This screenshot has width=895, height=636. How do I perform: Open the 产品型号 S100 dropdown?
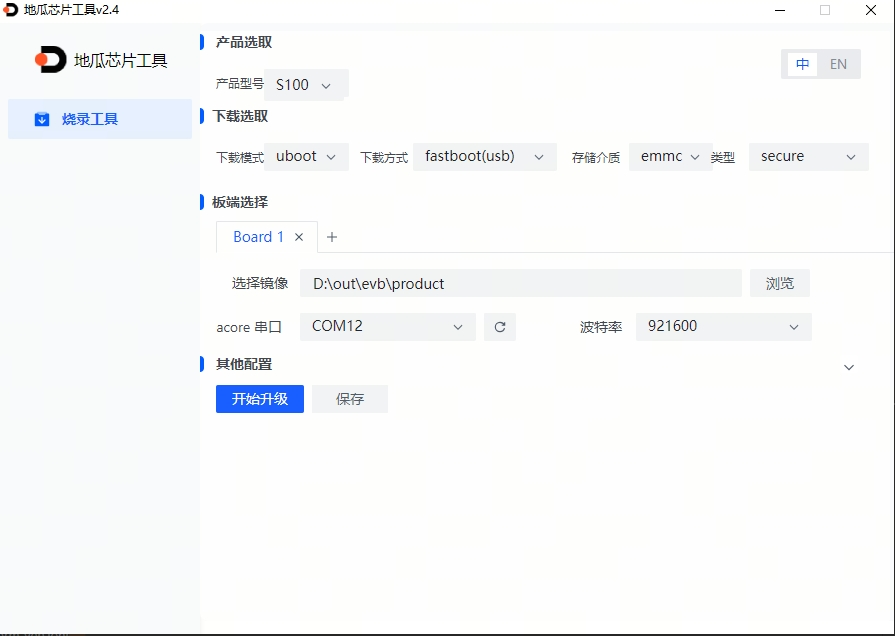click(x=307, y=85)
